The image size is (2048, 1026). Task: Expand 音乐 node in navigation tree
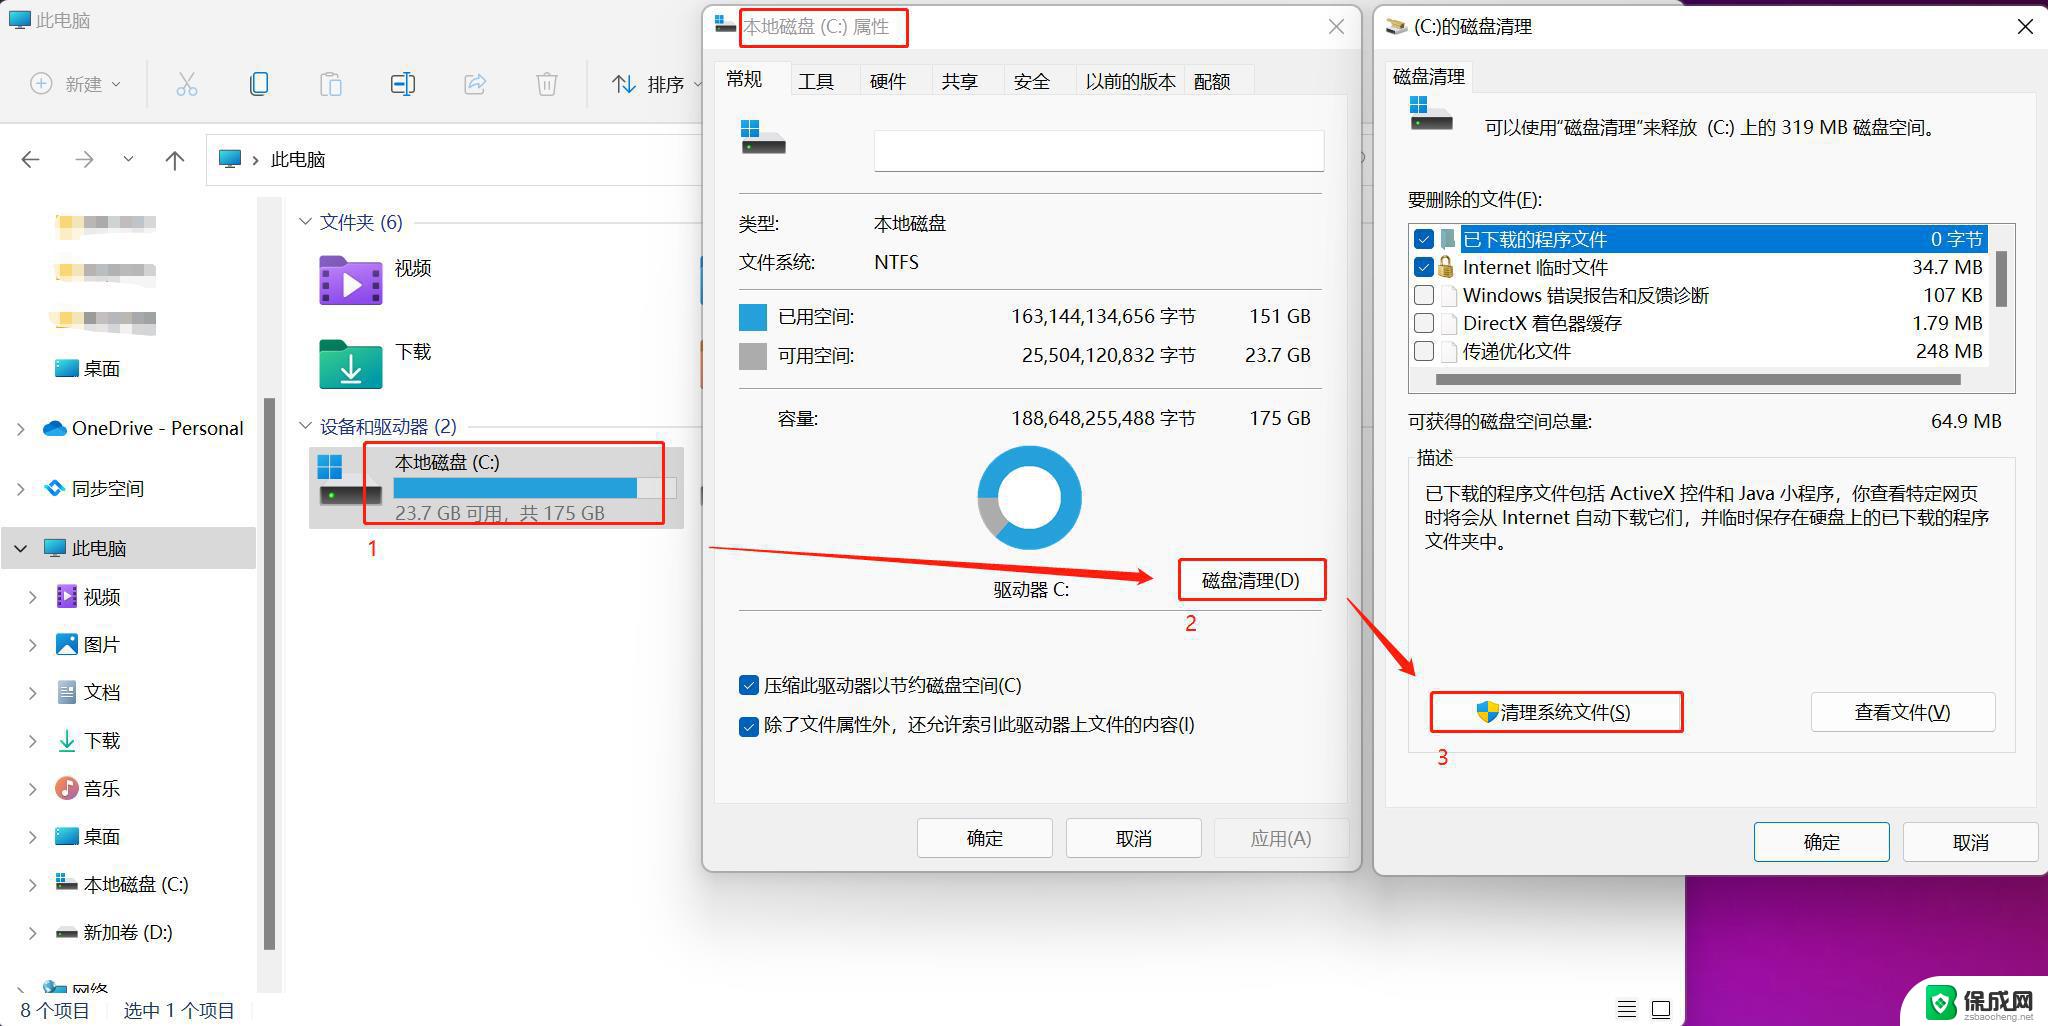[x=33, y=788]
